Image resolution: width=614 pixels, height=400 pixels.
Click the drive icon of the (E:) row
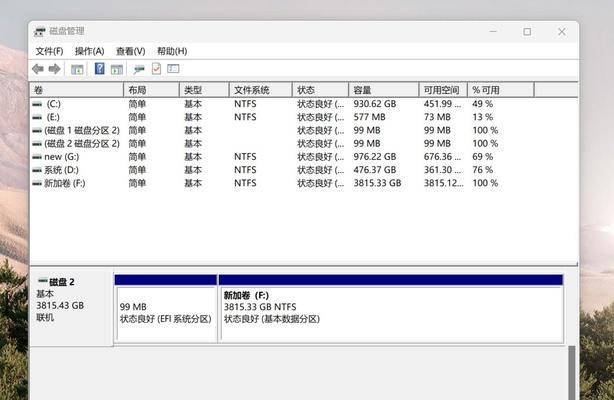tap(37, 118)
